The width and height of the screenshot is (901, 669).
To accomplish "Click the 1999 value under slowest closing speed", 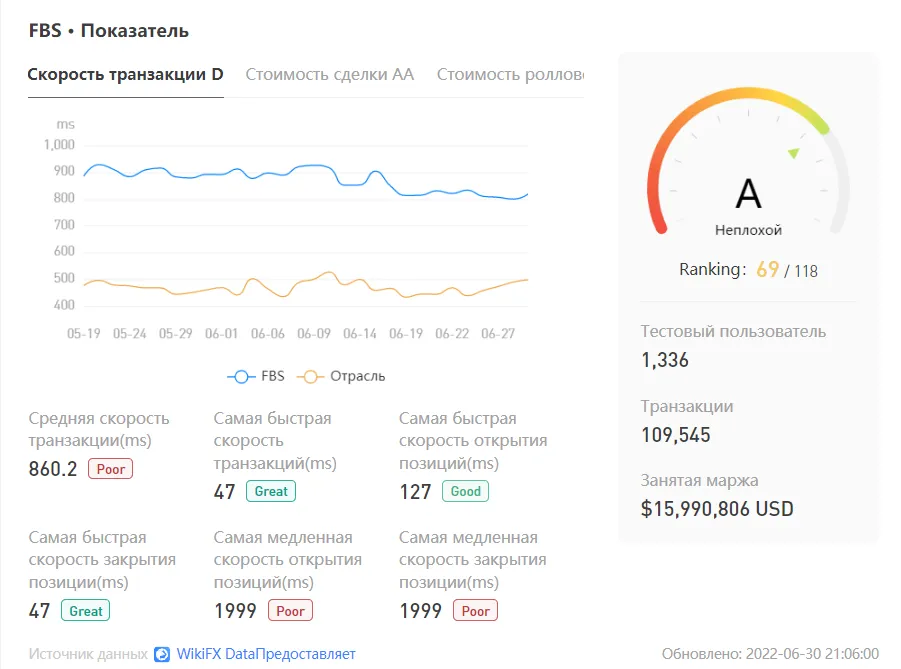I will (x=421, y=611).
